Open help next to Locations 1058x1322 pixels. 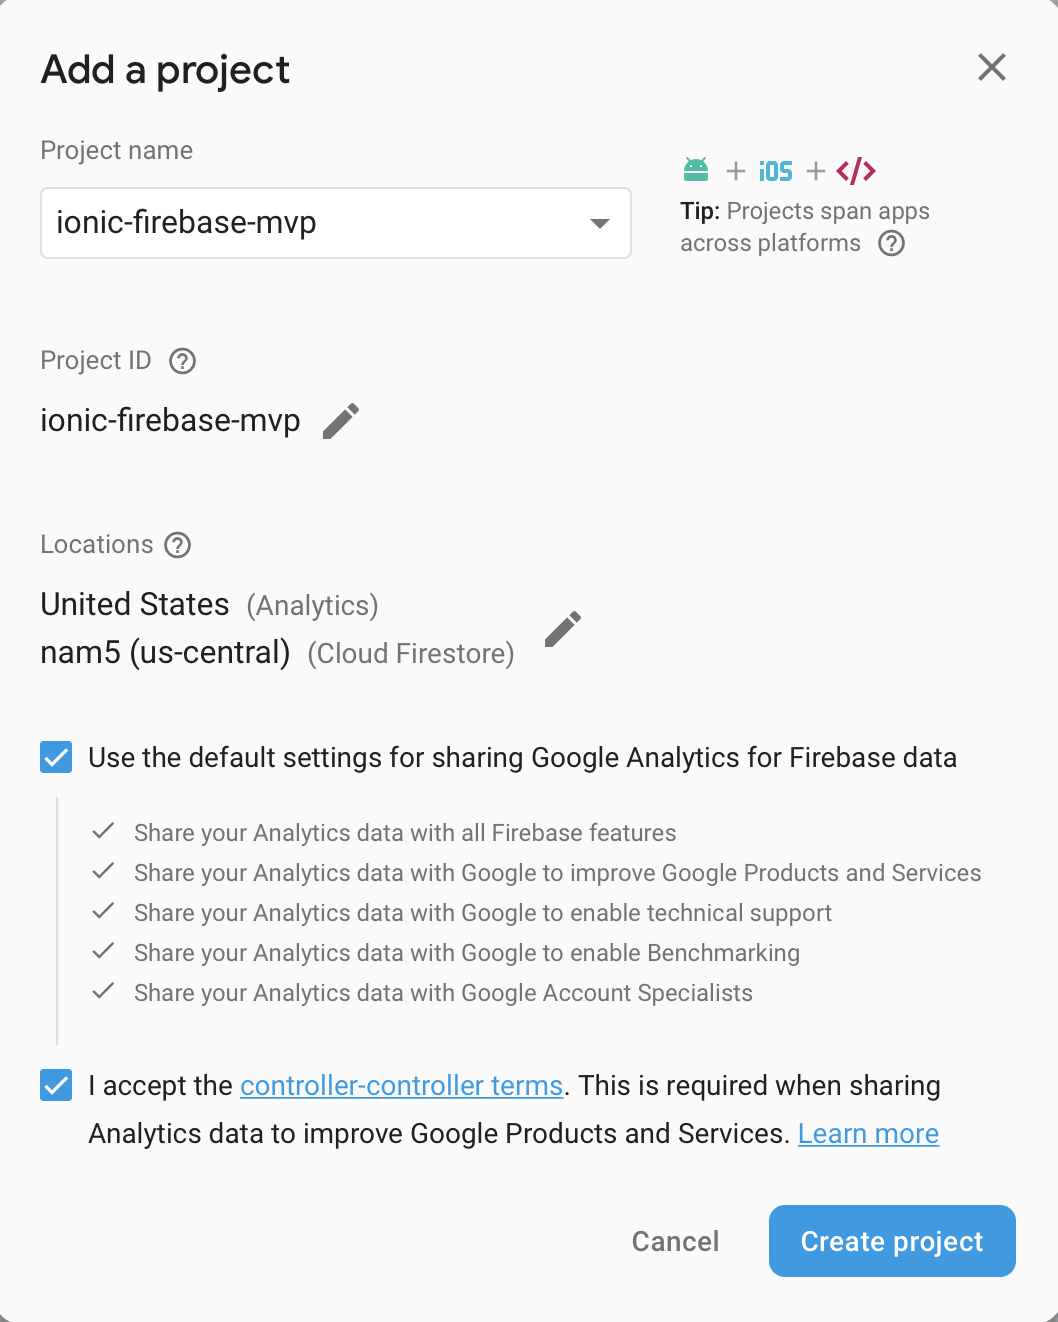177,545
